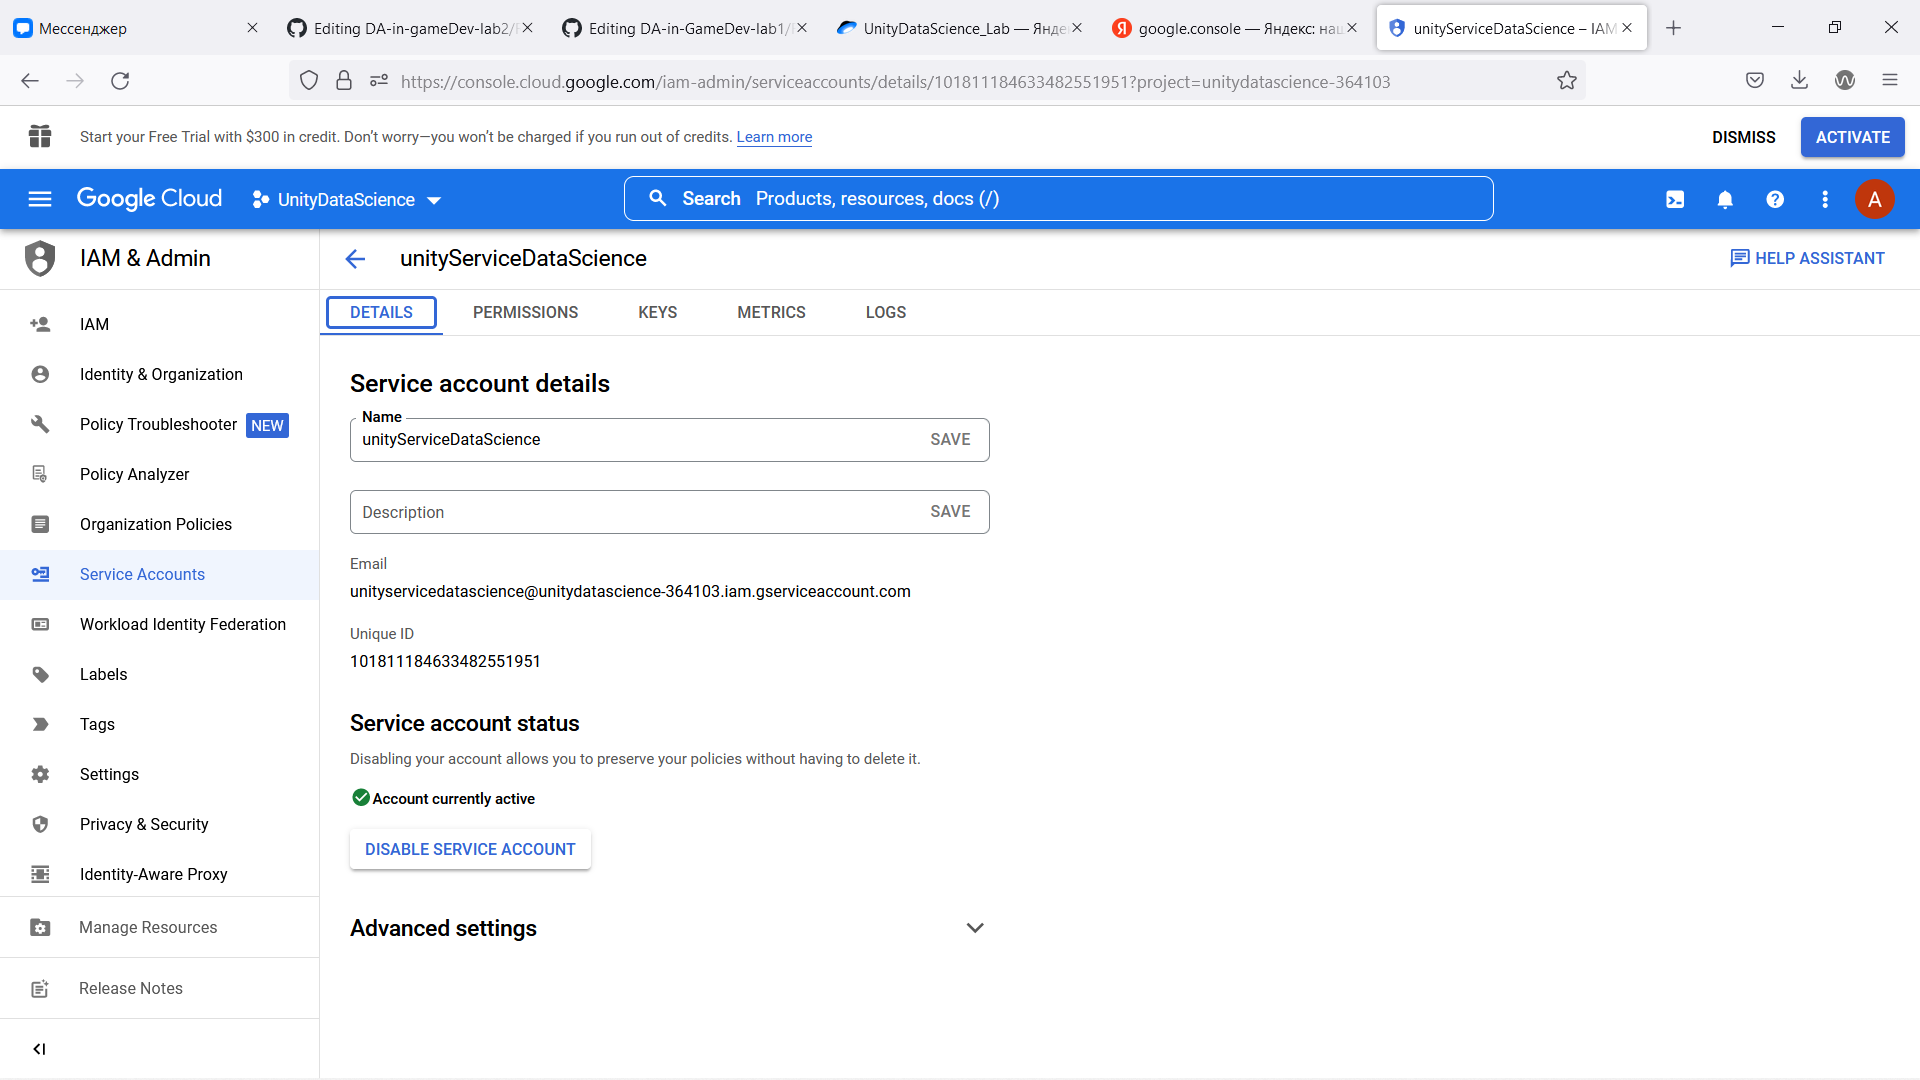The width and height of the screenshot is (1920, 1080).
Task: Click the Google Cloud search box
Action: (1058, 199)
